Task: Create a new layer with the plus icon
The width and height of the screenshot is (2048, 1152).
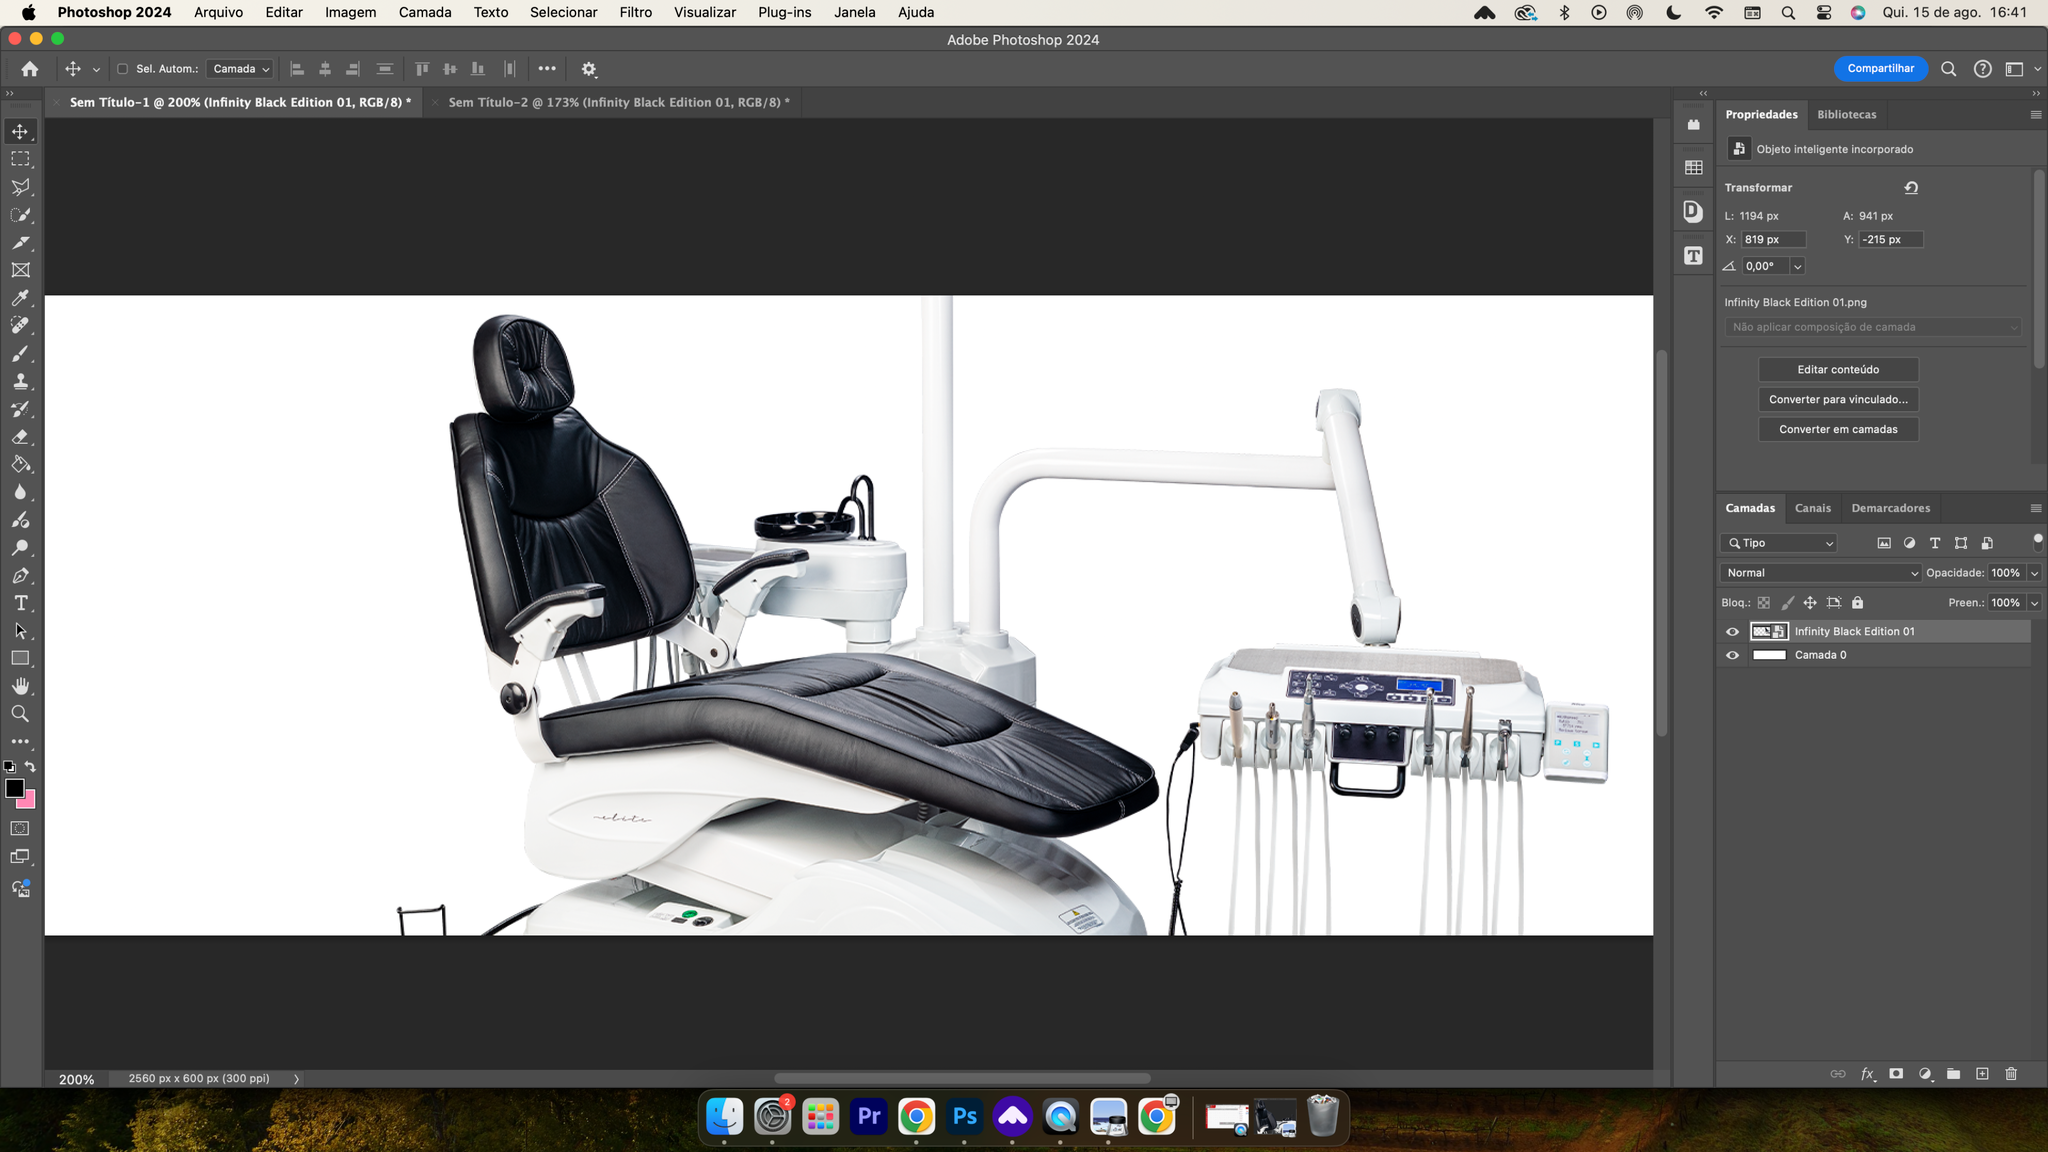Action: coord(1982,1073)
